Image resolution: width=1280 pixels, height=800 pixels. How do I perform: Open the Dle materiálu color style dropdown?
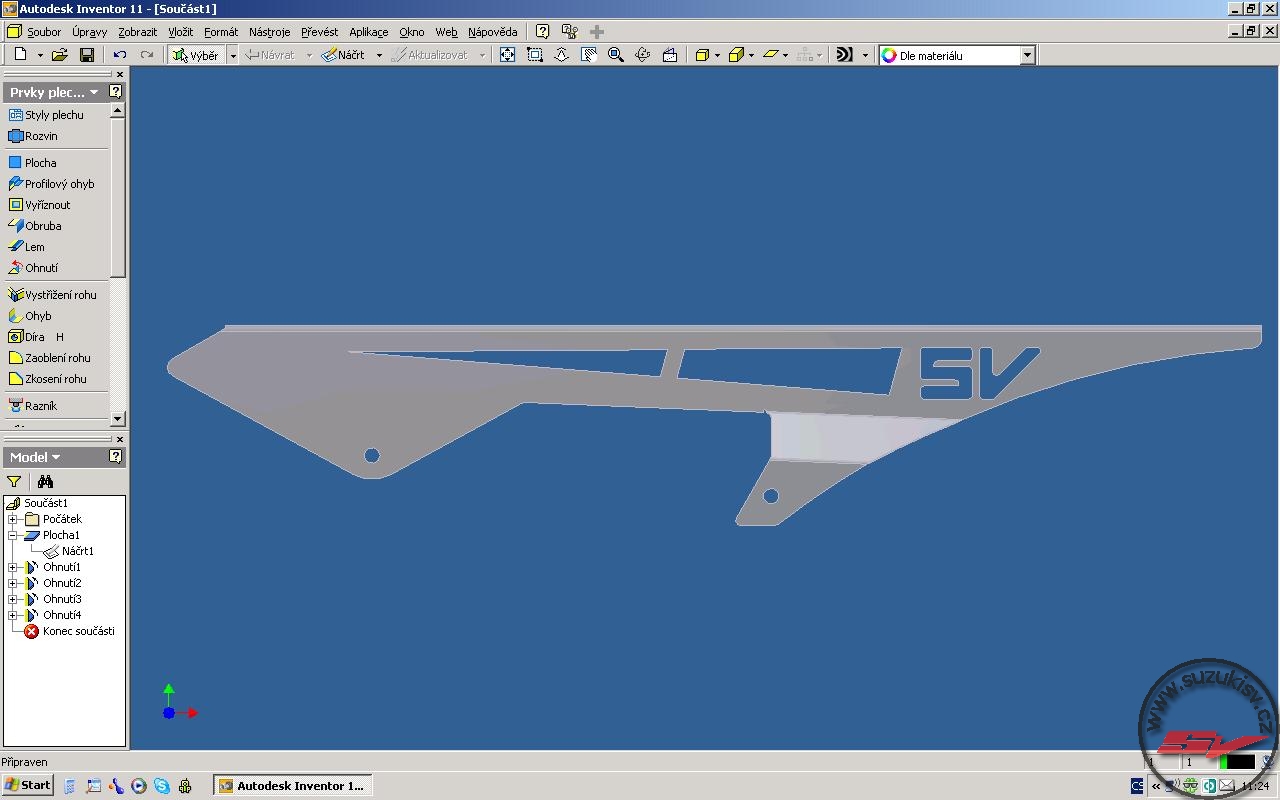[1027, 56]
